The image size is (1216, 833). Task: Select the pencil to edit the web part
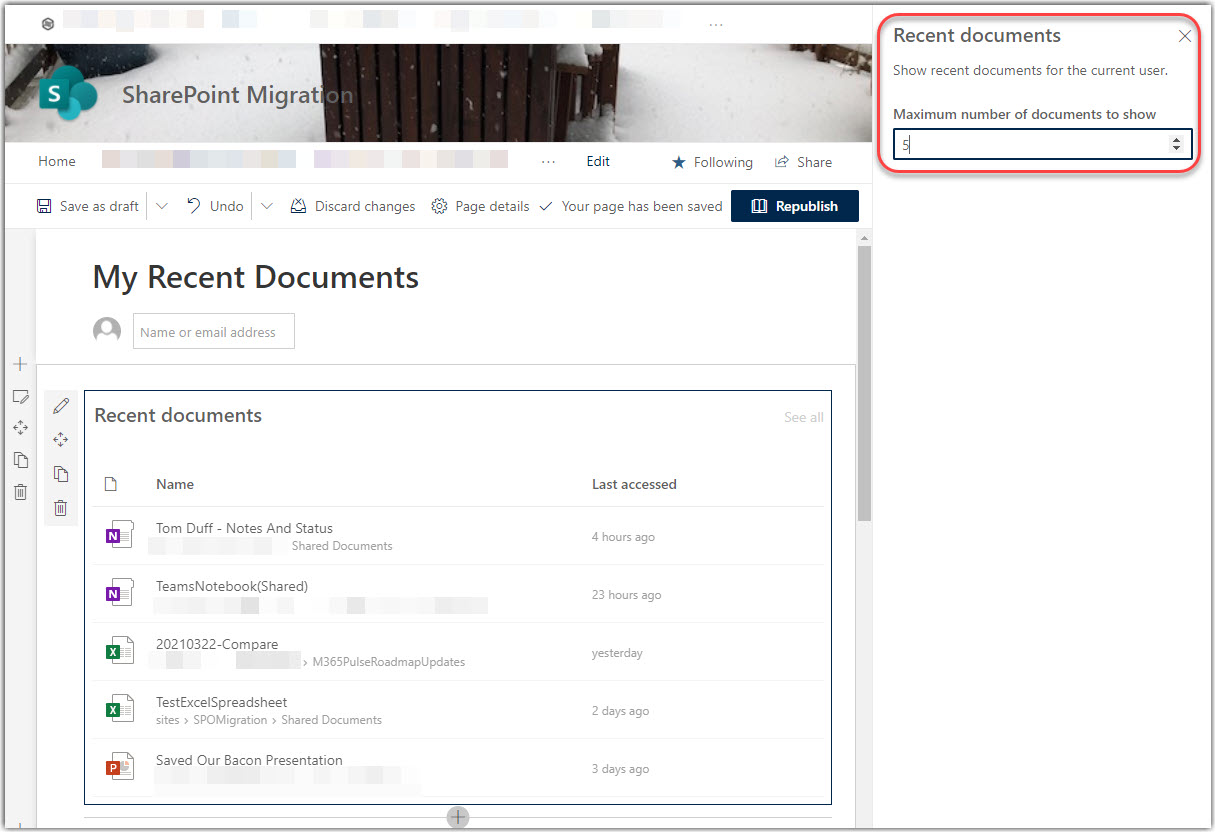pyautogui.click(x=60, y=406)
